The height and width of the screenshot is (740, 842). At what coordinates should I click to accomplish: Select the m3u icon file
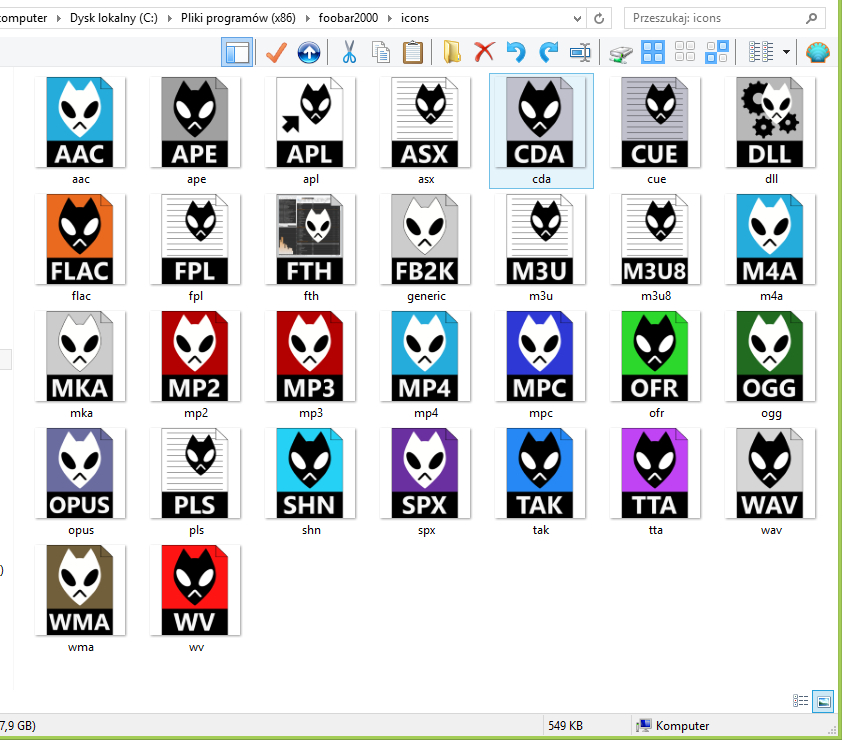tap(540, 248)
